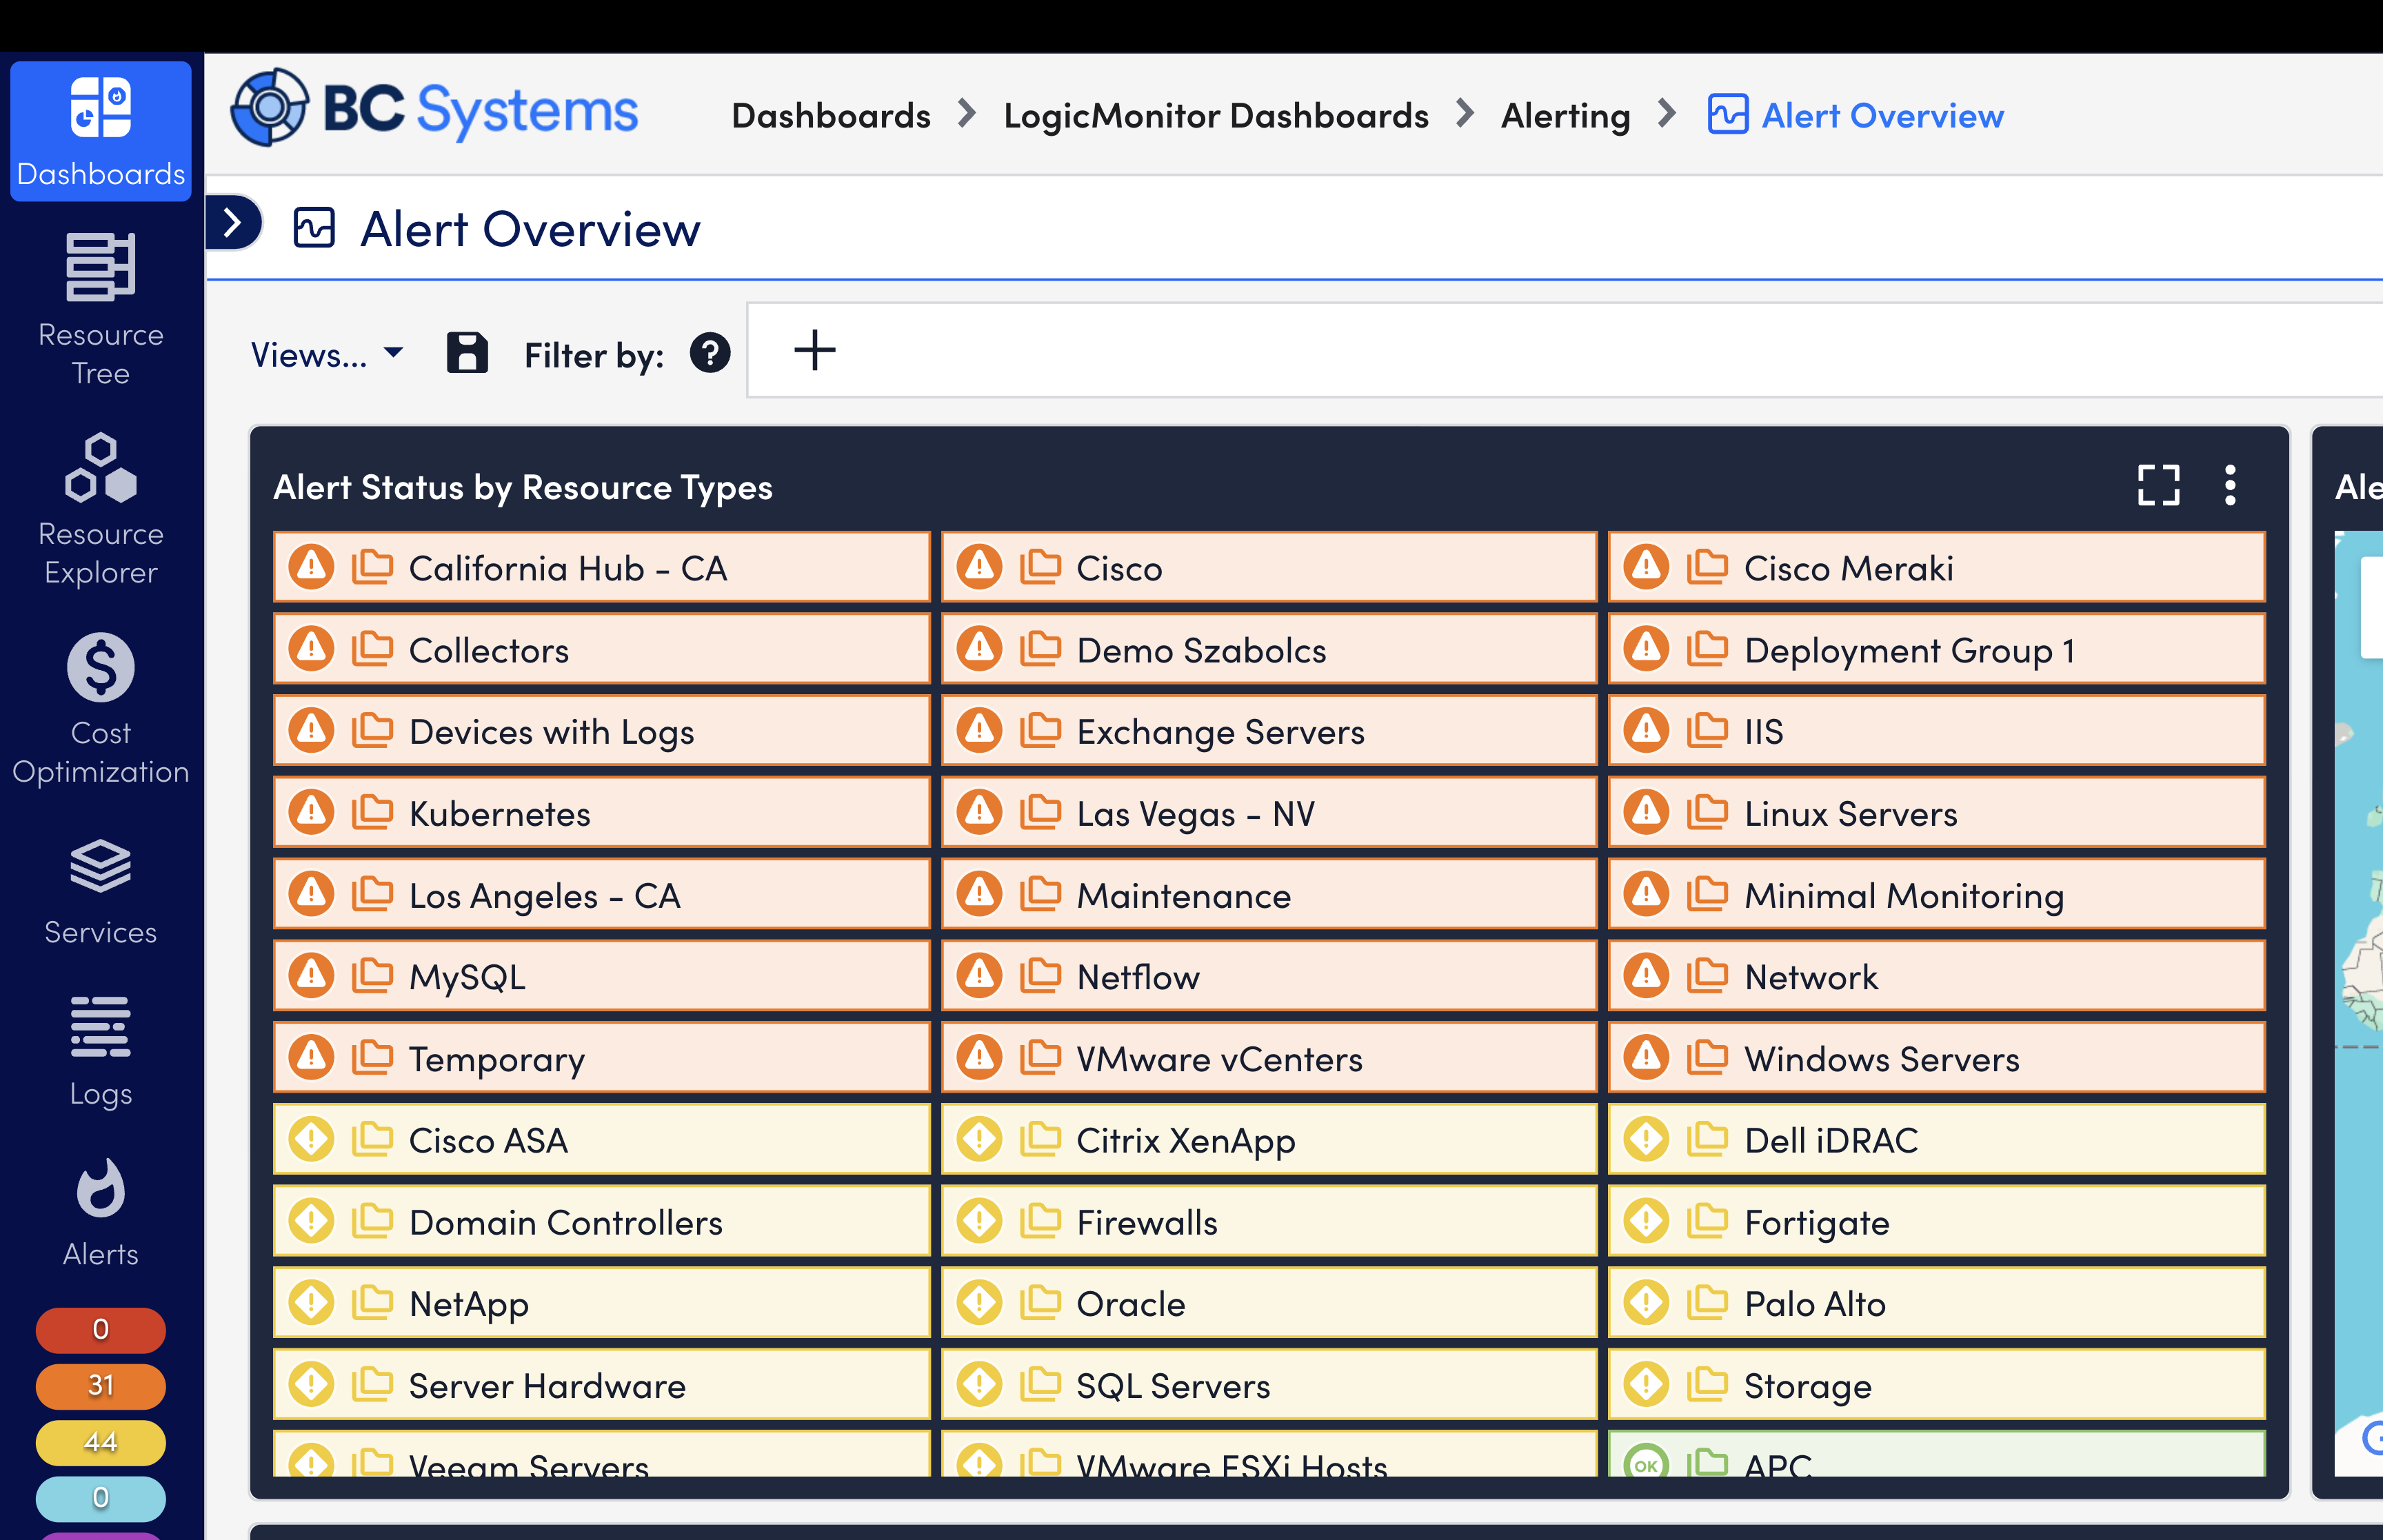Open the Demo Szabolcs resource tile
The width and height of the screenshot is (2383, 1540).
[x=1269, y=649]
